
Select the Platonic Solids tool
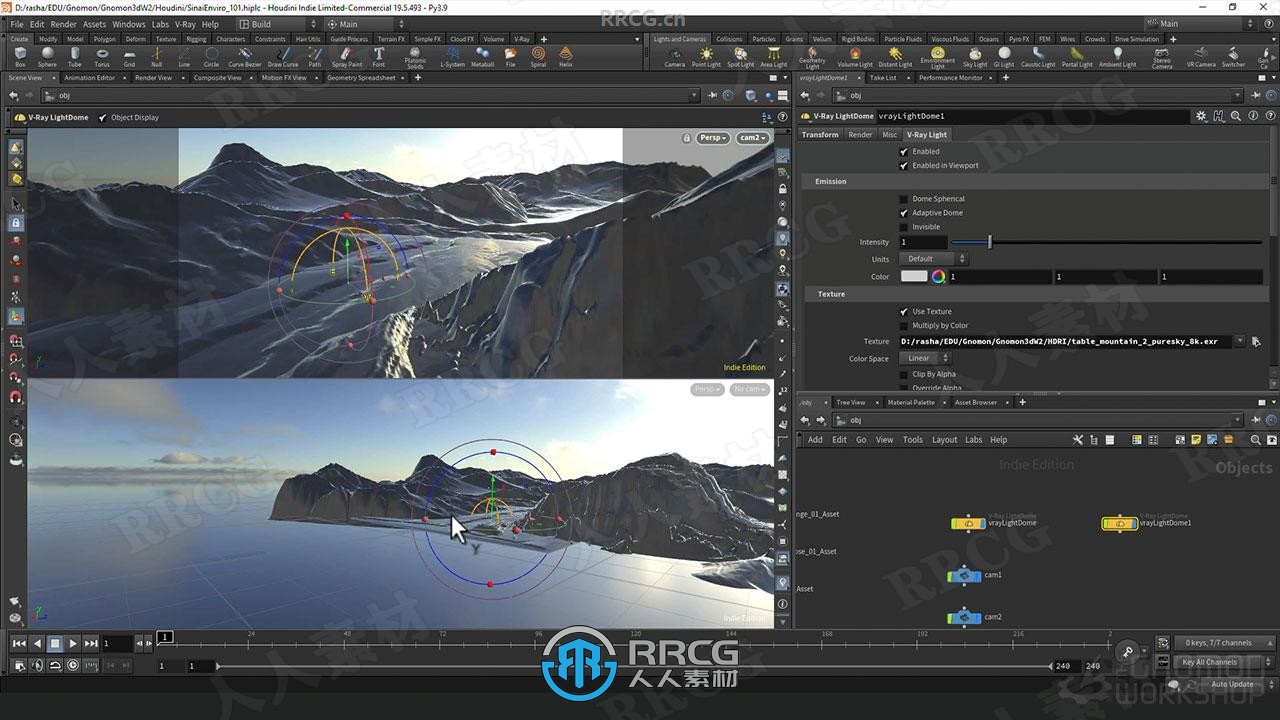tap(415, 58)
